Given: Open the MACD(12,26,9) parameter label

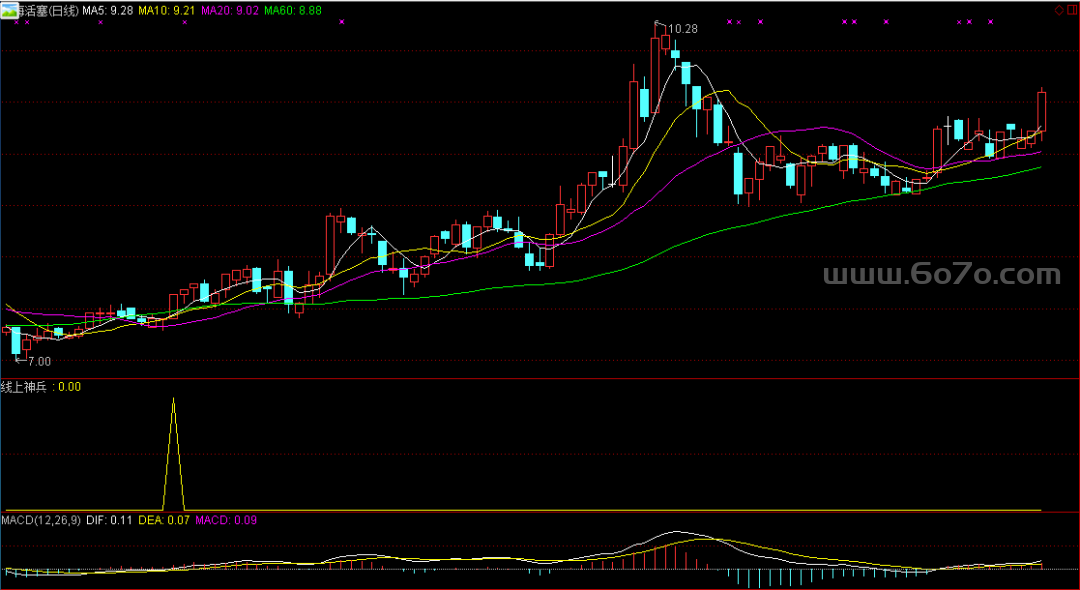Looking at the screenshot, I should coord(41,520).
